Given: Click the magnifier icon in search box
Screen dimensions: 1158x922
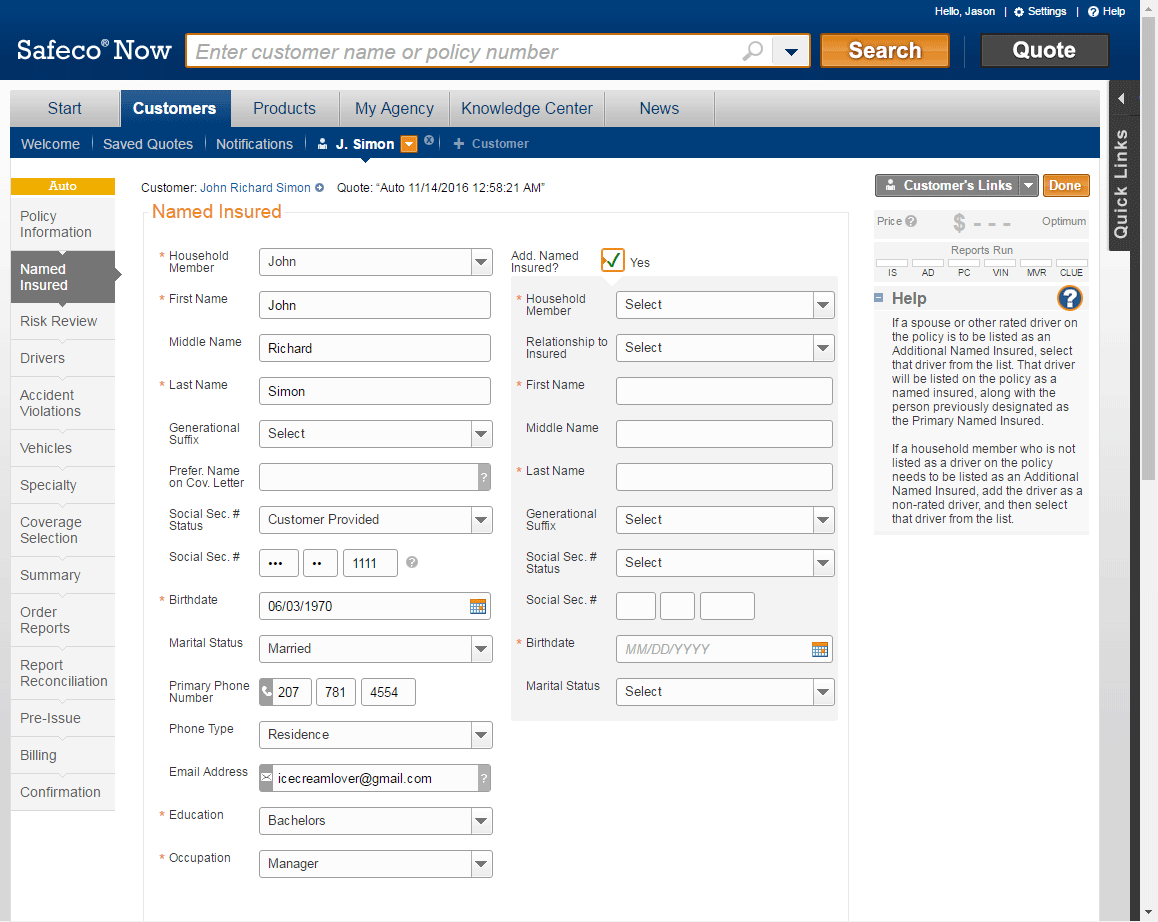Looking at the screenshot, I should click(753, 51).
